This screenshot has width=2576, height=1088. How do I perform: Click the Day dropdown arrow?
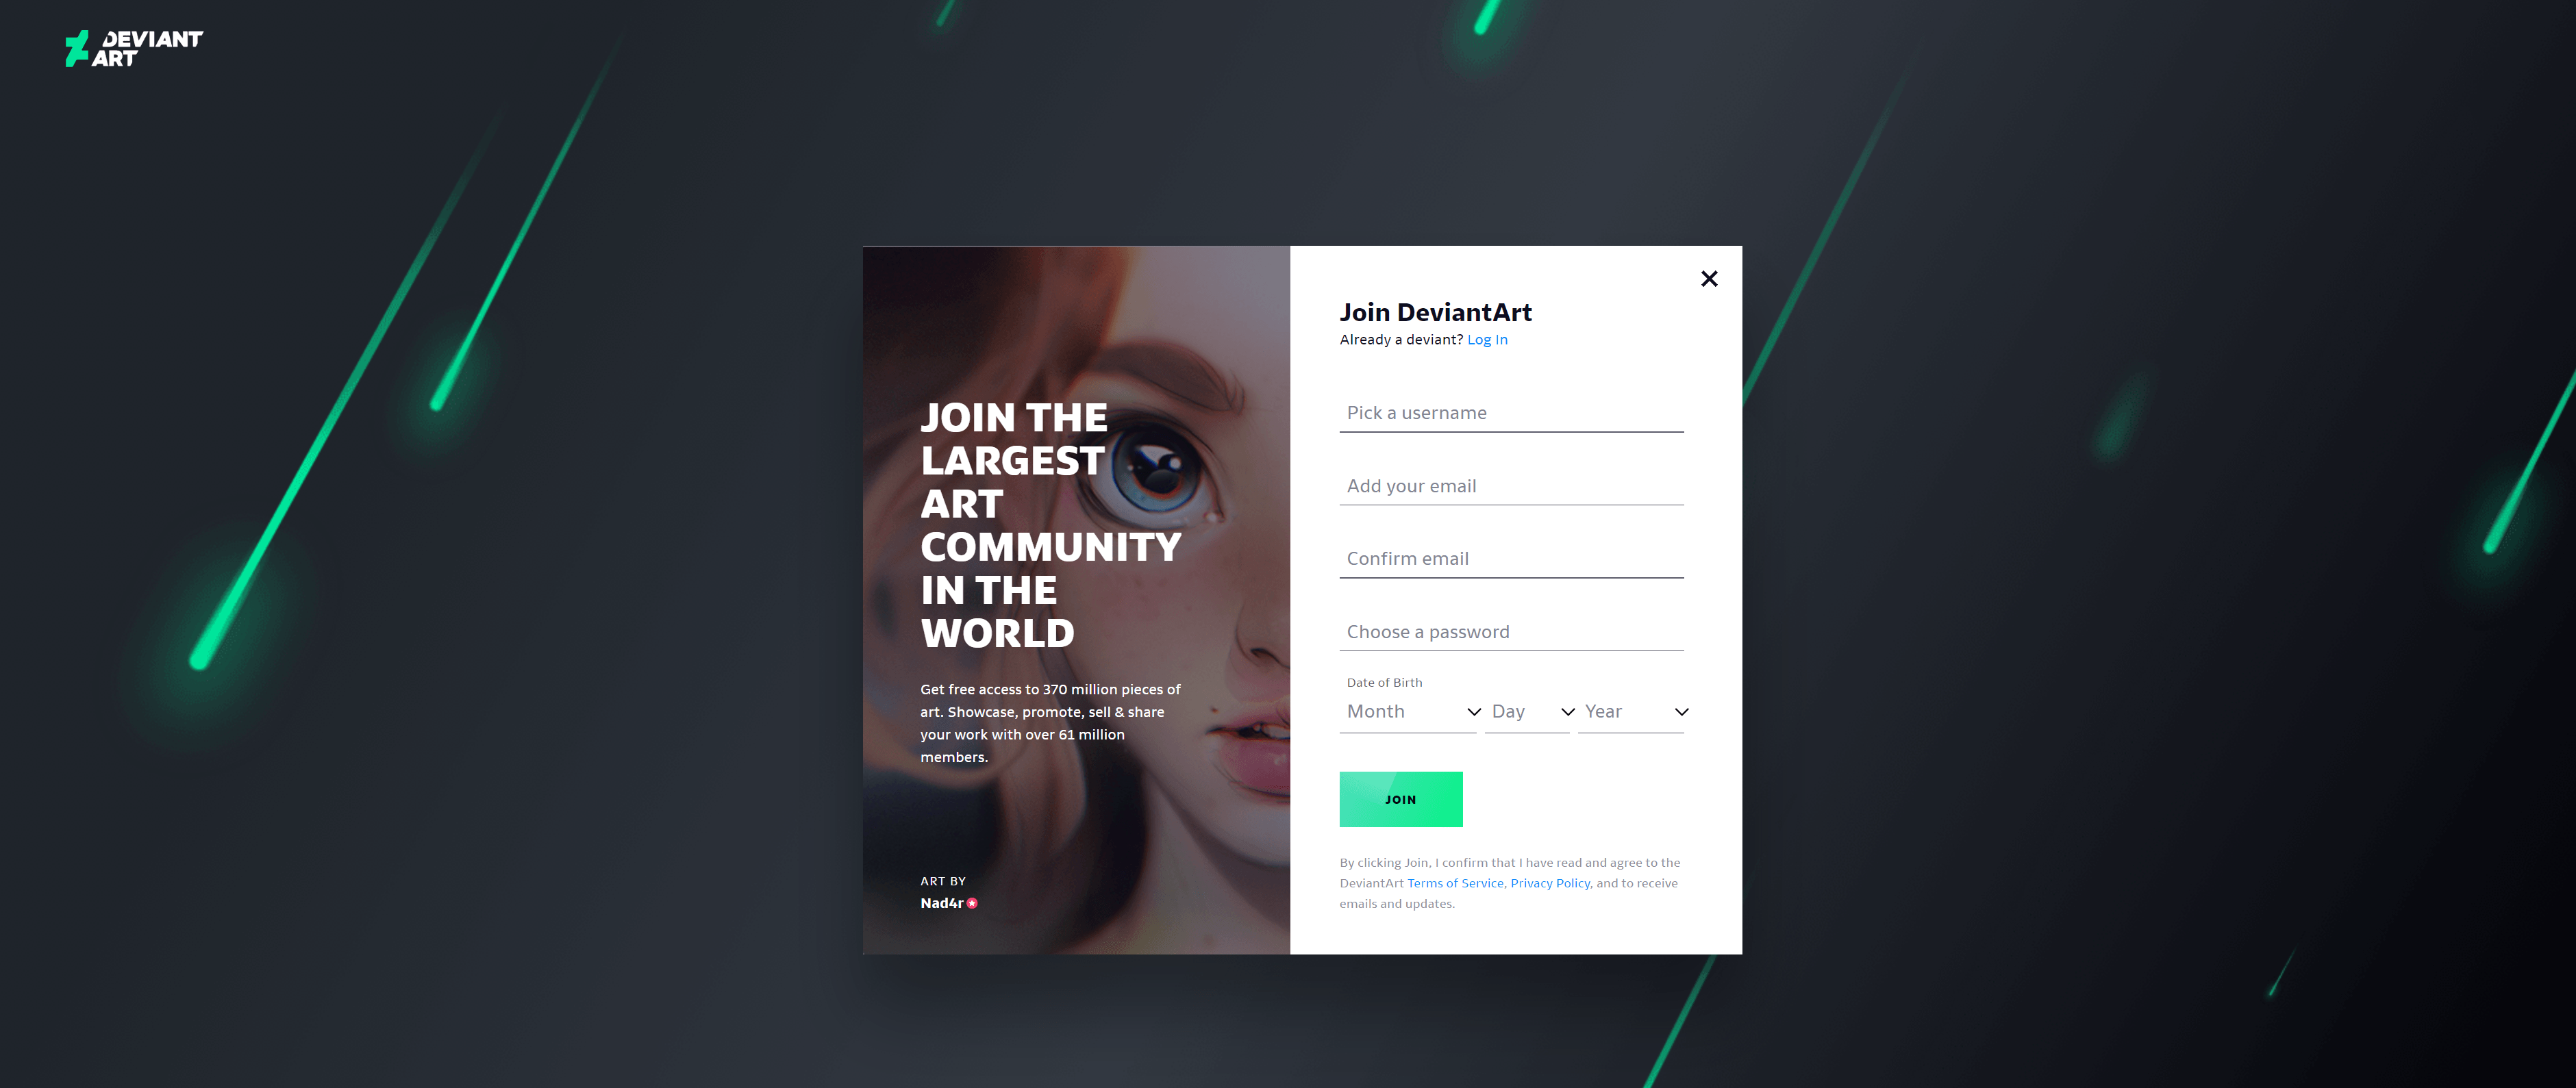pos(1562,710)
